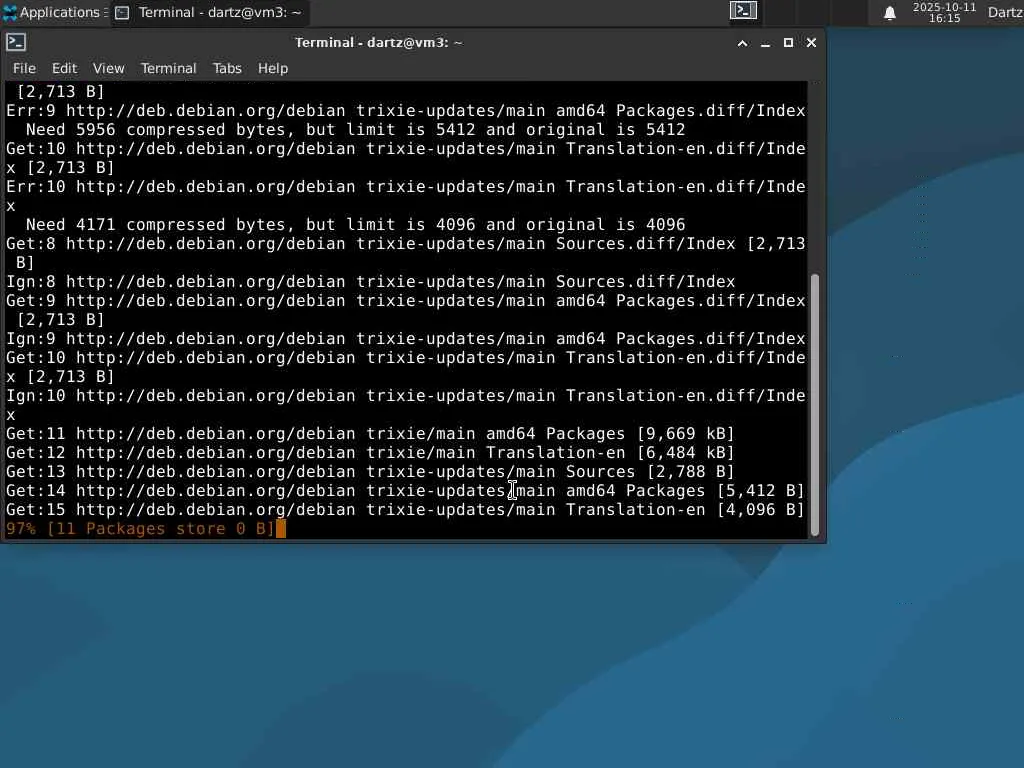Click the 'Get:15' Translation-en line
This screenshot has width=1024, height=768.
[405, 509]
